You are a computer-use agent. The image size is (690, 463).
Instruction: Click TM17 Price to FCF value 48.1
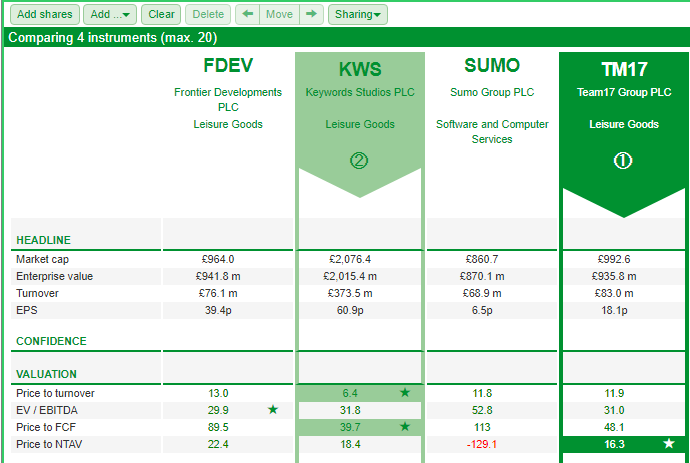614,427
